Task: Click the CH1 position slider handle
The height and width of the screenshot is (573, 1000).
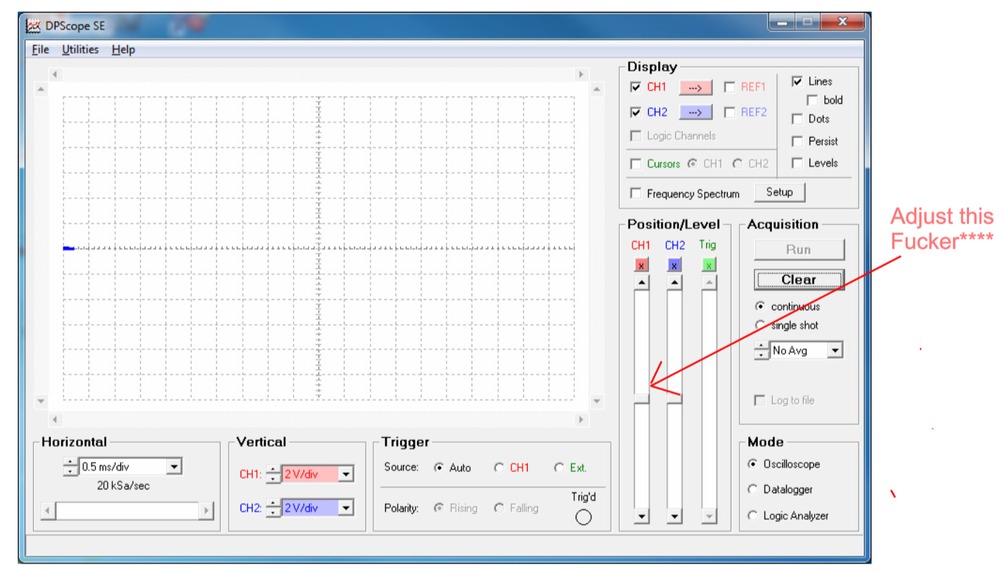Action: (641, 400)
